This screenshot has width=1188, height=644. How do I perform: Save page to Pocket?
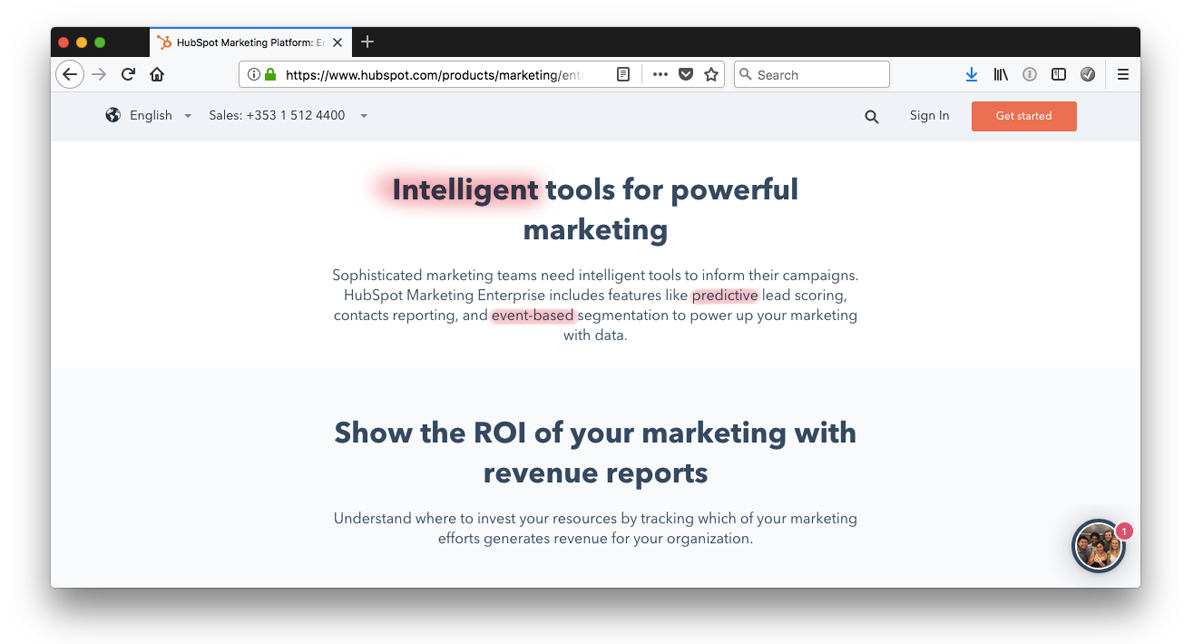pos(686,74)
